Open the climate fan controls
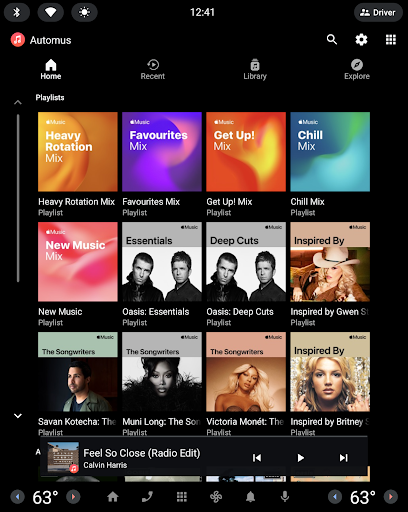This screenshot has width=408, height=512. coord(216,497)
